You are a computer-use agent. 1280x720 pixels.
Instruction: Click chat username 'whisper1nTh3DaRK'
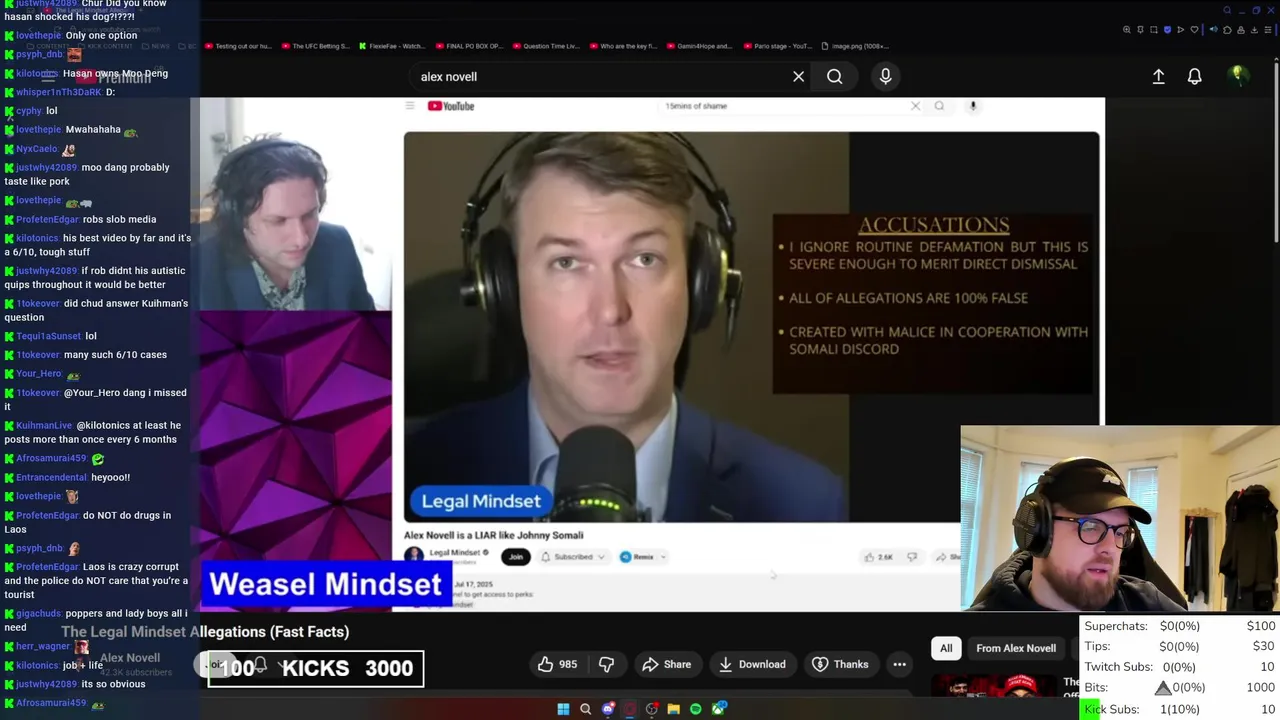tap(59, 92)
